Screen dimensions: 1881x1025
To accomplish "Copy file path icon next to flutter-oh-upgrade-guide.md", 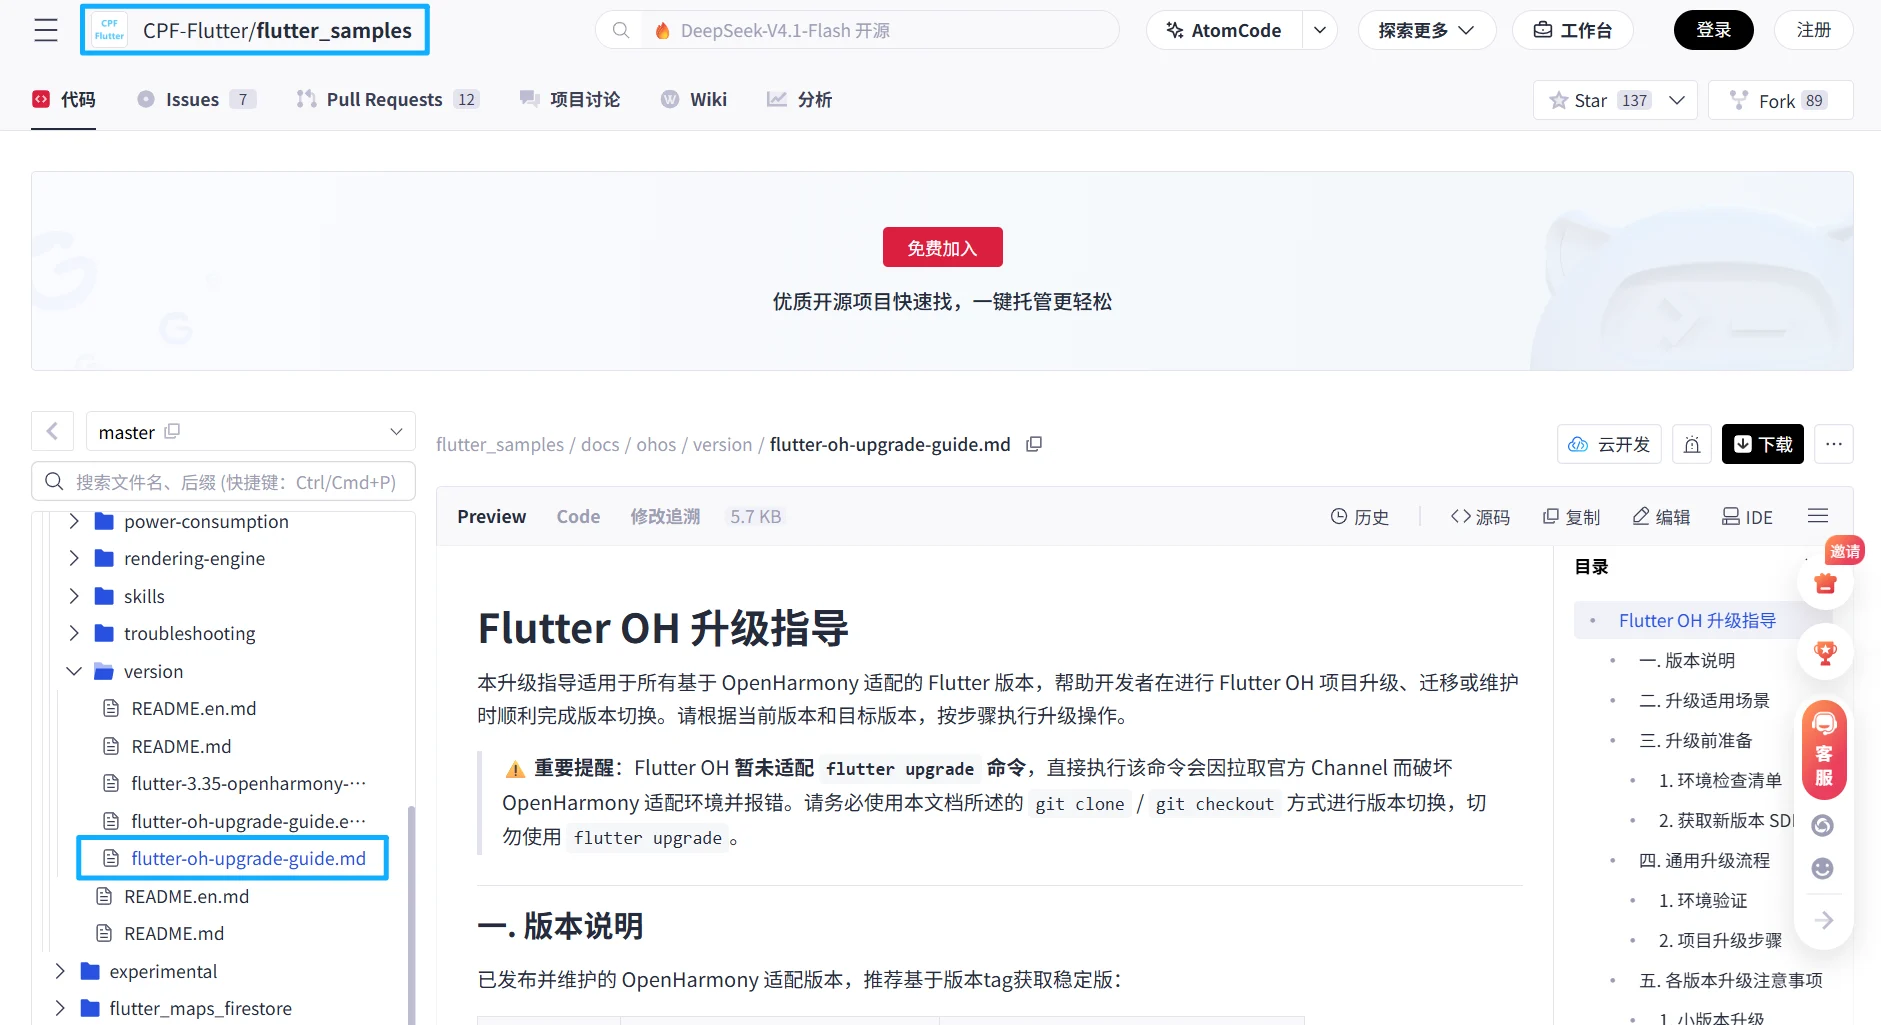I will 1034,444.
